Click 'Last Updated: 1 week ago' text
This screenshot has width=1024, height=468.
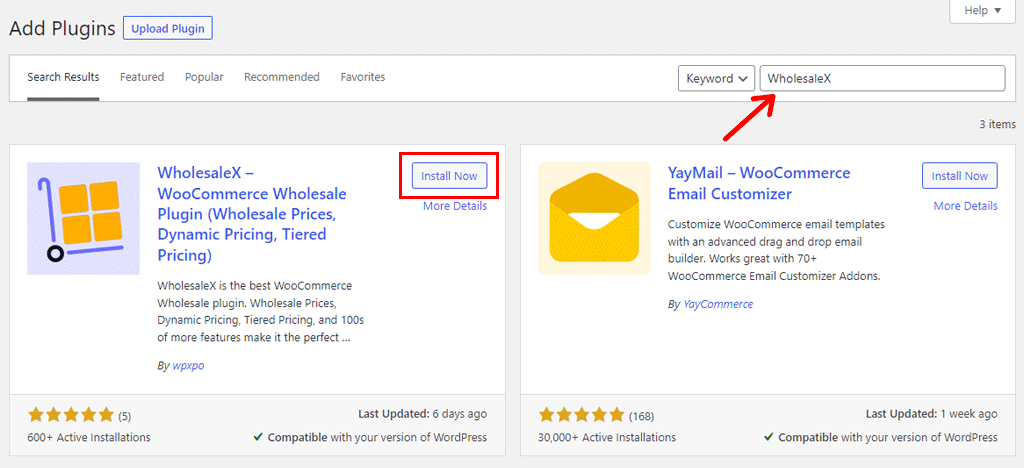[x=932, y=414]
